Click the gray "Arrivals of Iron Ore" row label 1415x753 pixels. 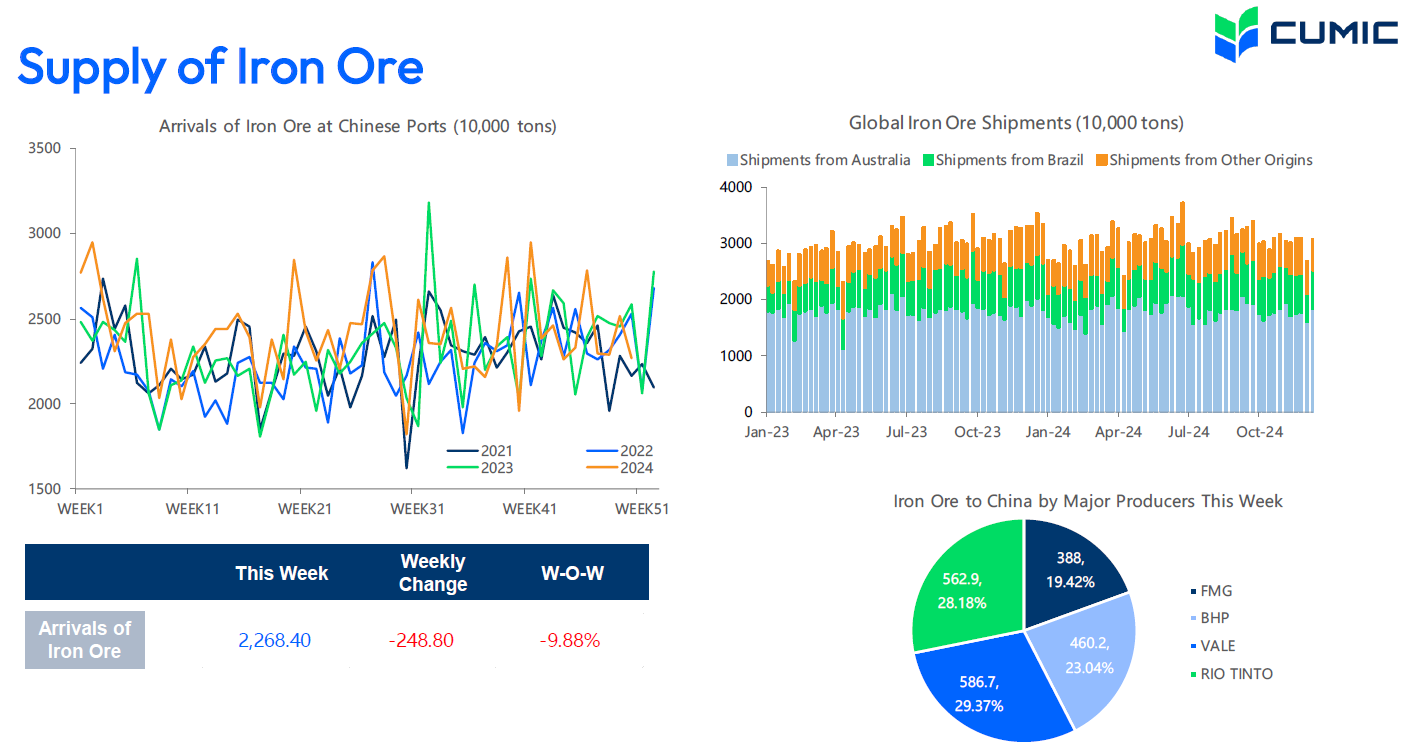tap(85, 640)
